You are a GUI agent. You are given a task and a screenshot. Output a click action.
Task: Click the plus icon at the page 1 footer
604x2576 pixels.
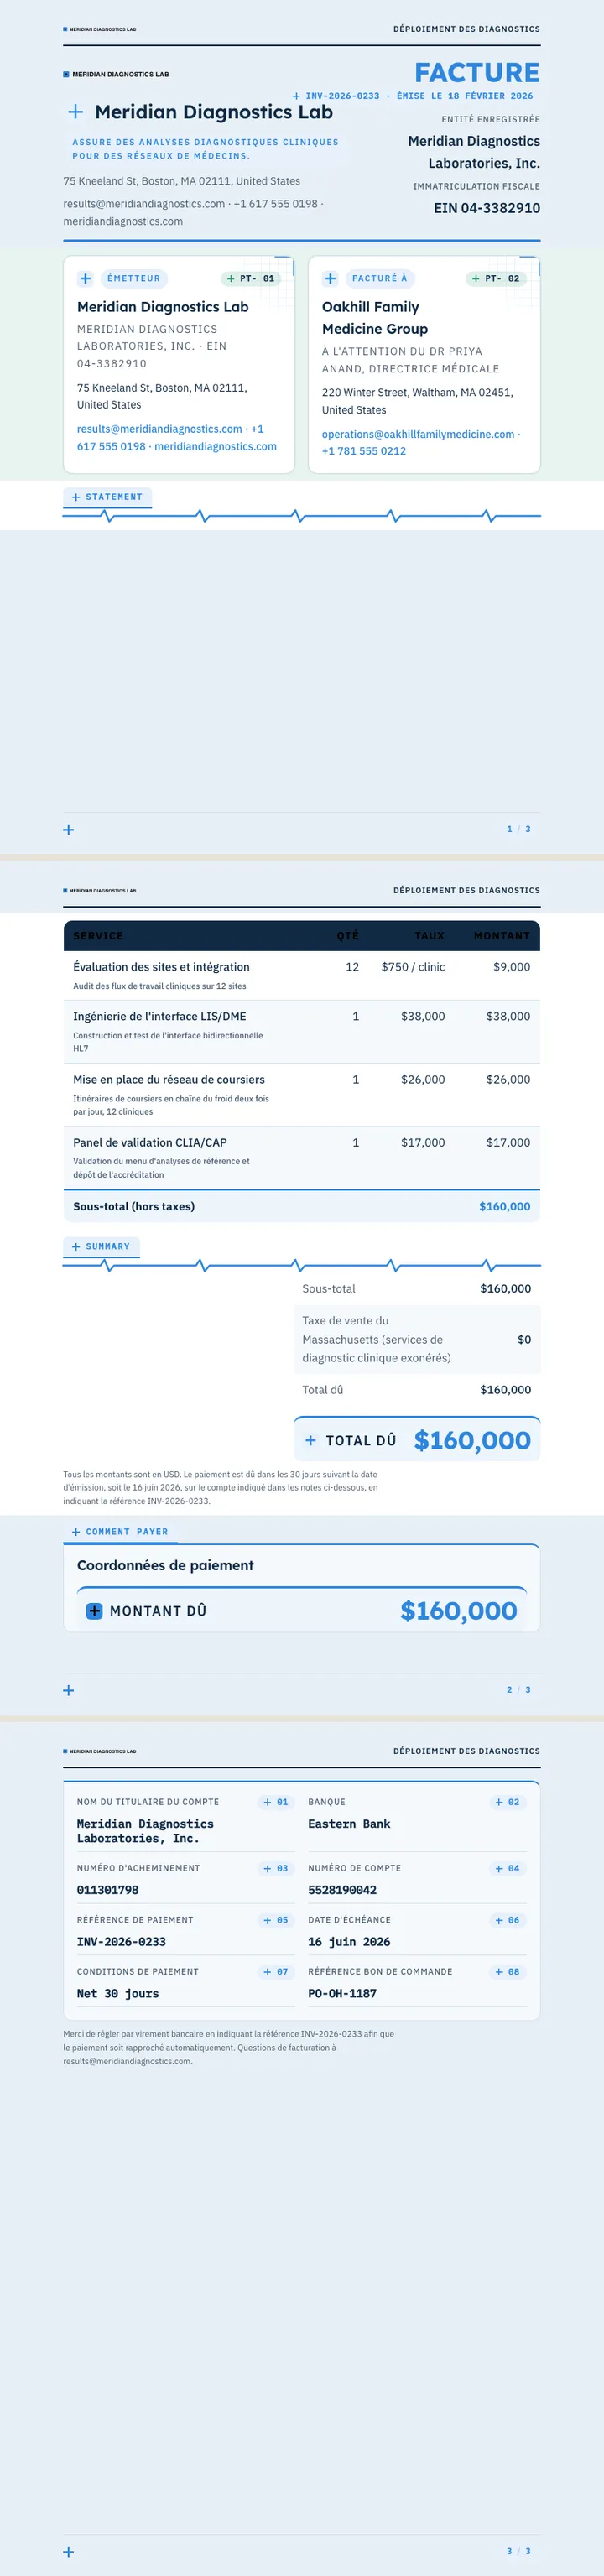coord(68,830)
